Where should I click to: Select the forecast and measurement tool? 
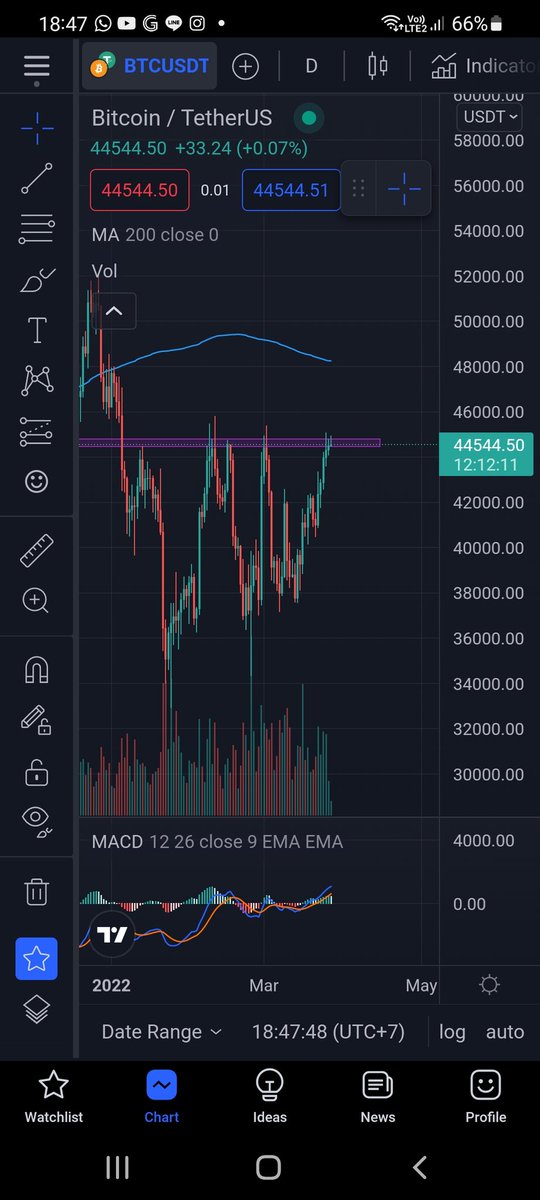tap(37, 431)
